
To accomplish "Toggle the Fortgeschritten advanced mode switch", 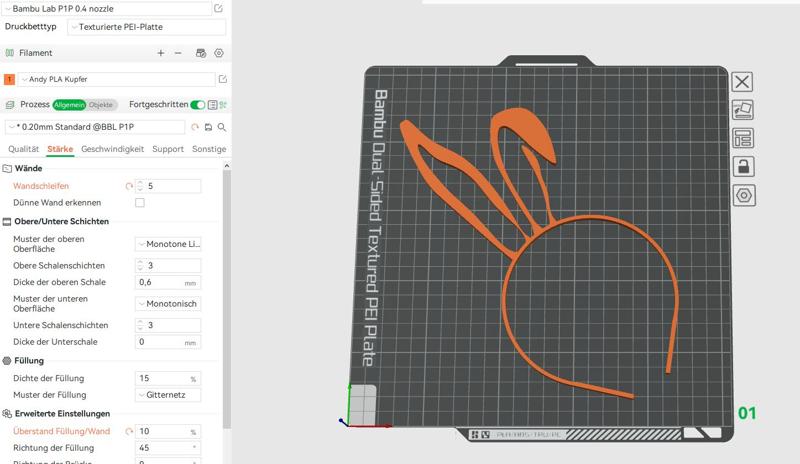I will click(x=197, y=105).
